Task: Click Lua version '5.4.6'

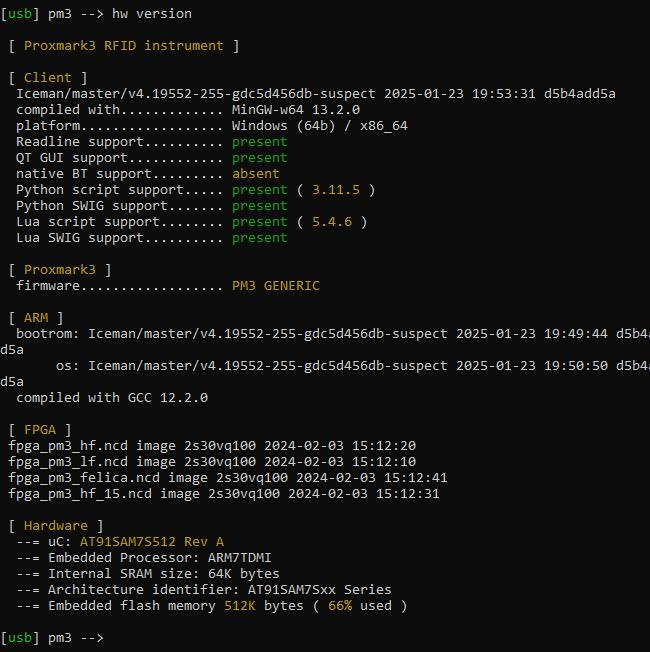Action: point(331,222)
